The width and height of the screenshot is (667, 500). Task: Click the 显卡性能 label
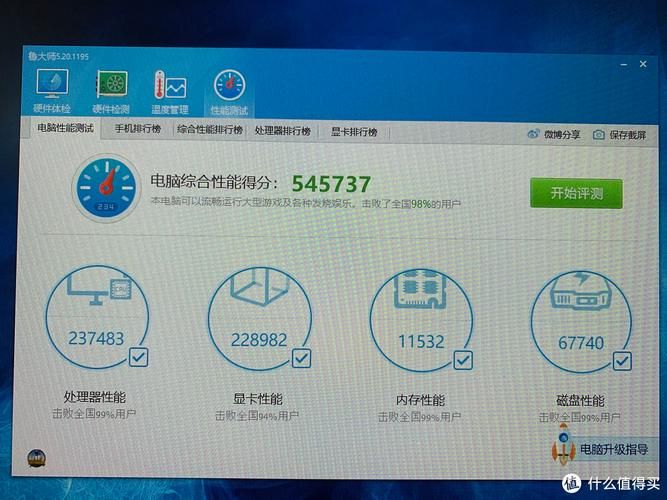point(257,399)
